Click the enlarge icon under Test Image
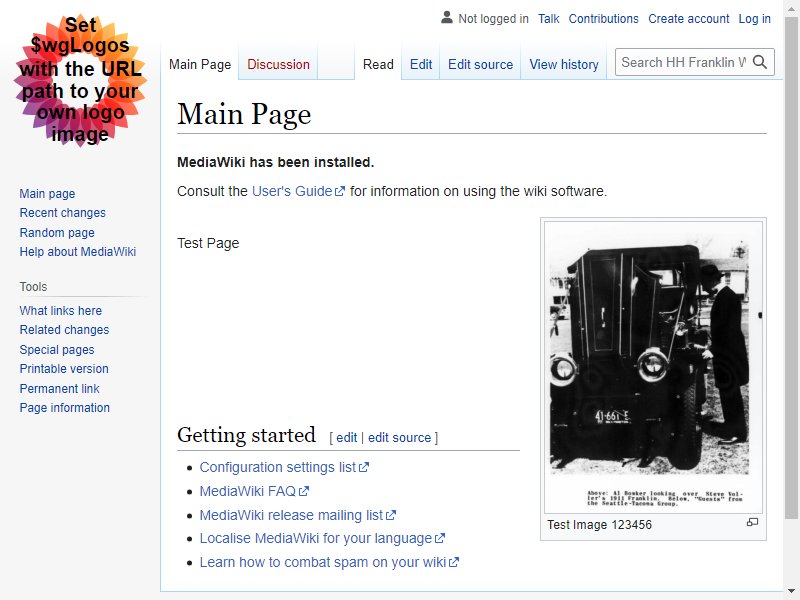Viewport: 800px width, 600px height. pos(752,522)
